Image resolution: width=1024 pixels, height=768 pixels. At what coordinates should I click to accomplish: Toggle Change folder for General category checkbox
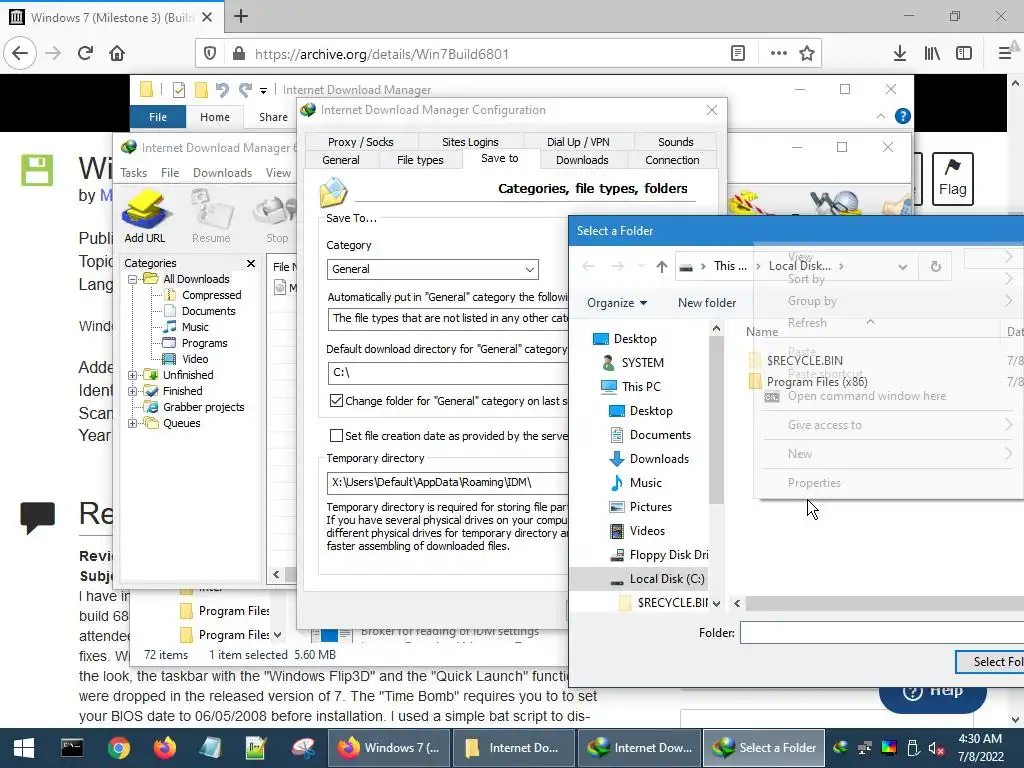pyautogui.click(x=336, y=401)
